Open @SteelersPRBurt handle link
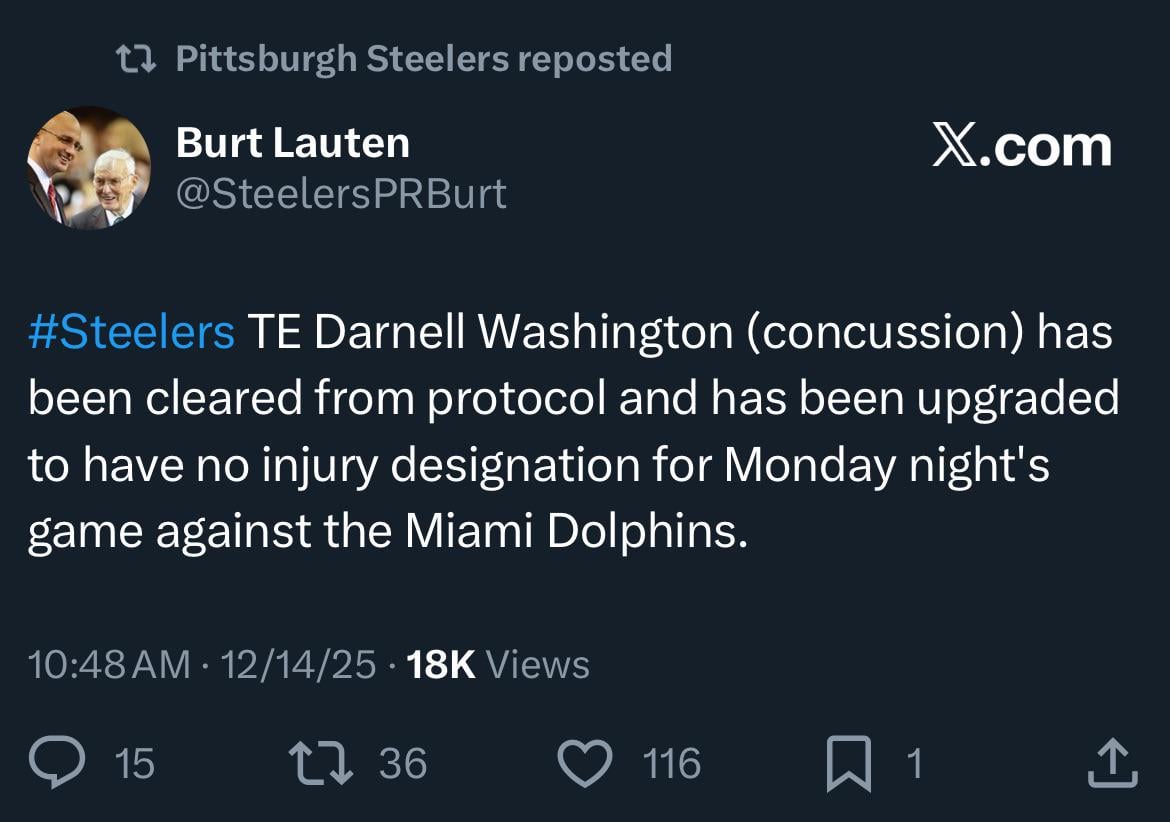 click(x=340, y=193)
